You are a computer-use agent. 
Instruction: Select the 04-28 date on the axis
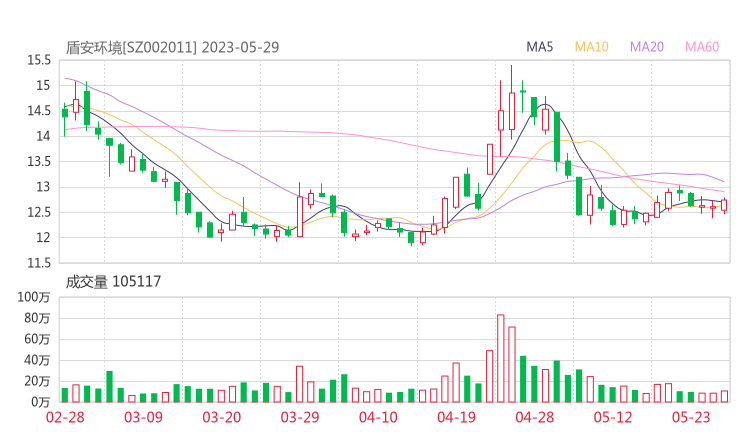pyautogui.click(x=534, y=417)
